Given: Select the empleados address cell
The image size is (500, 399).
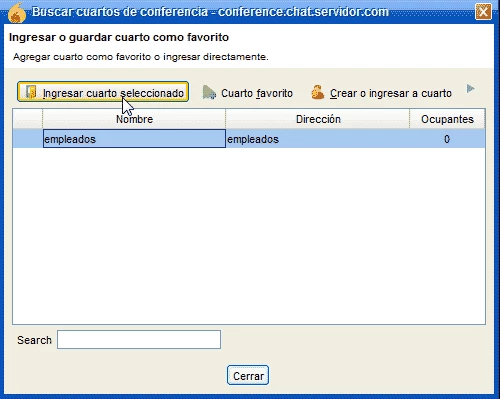Looking at the screenshot, I should [x=318, y=139].
